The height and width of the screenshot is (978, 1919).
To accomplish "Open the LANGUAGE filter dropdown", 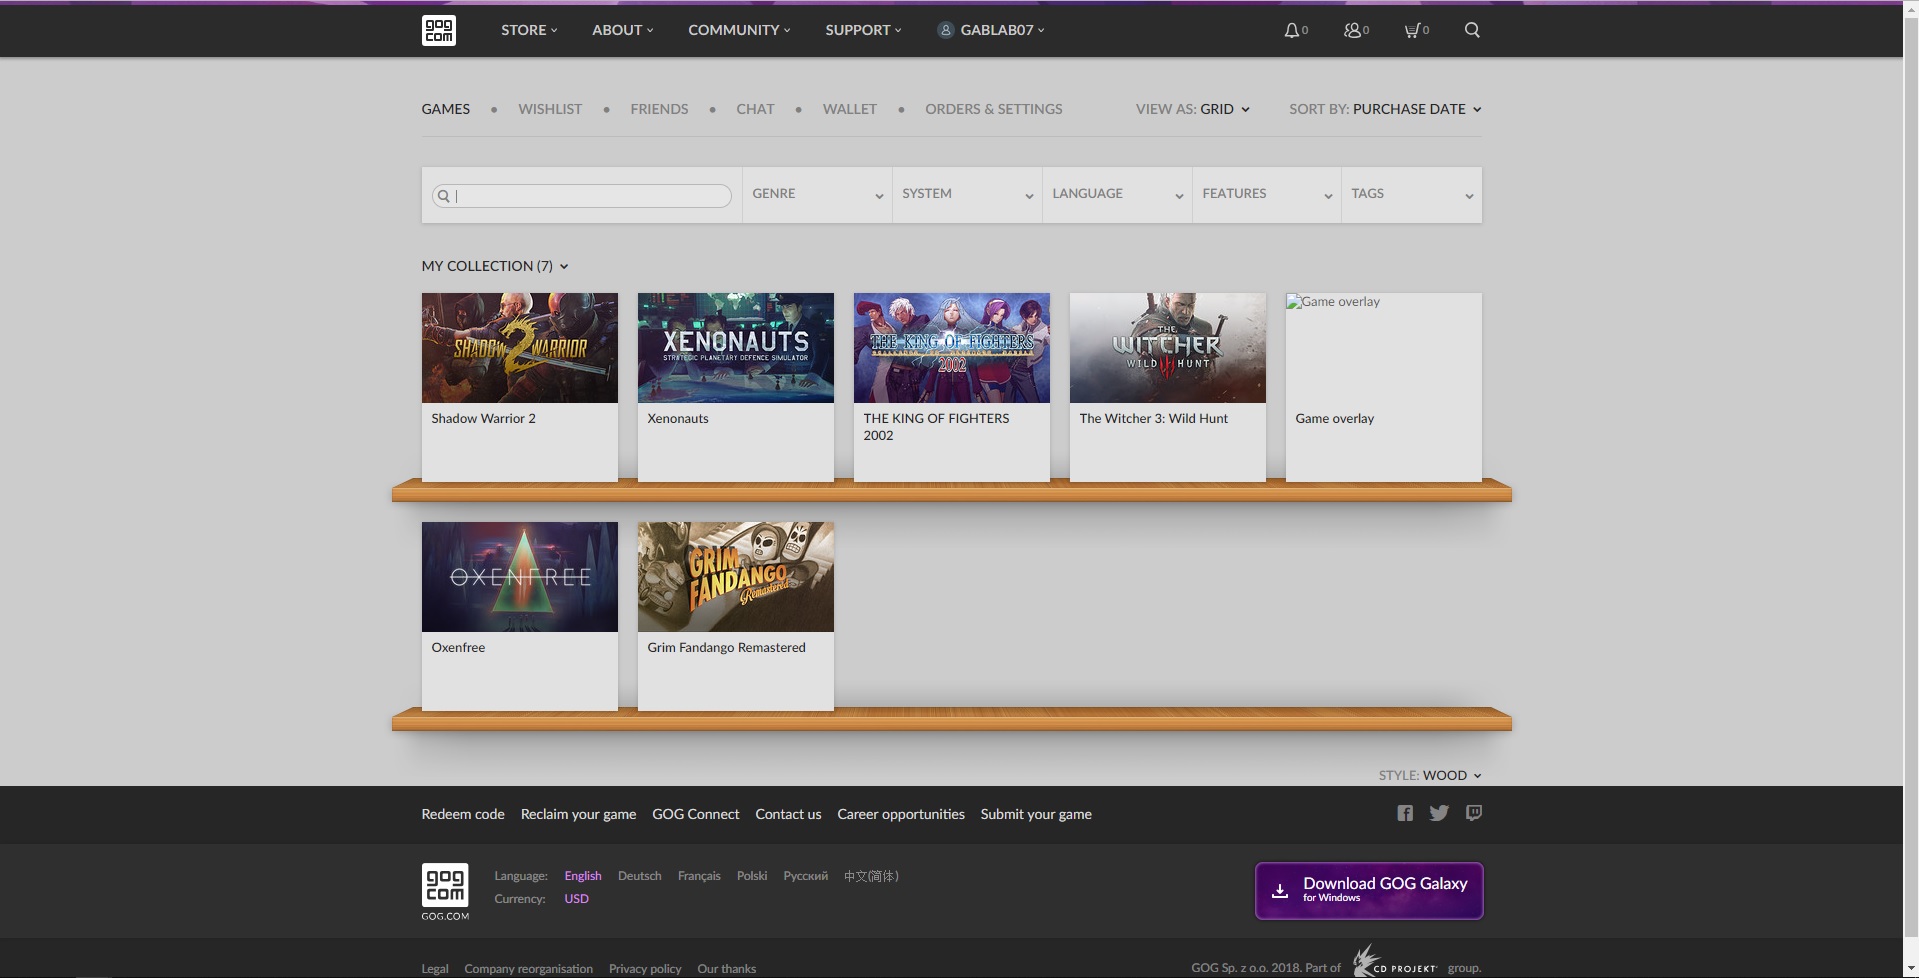I will pyautogui.click(x=1117, y=194).
